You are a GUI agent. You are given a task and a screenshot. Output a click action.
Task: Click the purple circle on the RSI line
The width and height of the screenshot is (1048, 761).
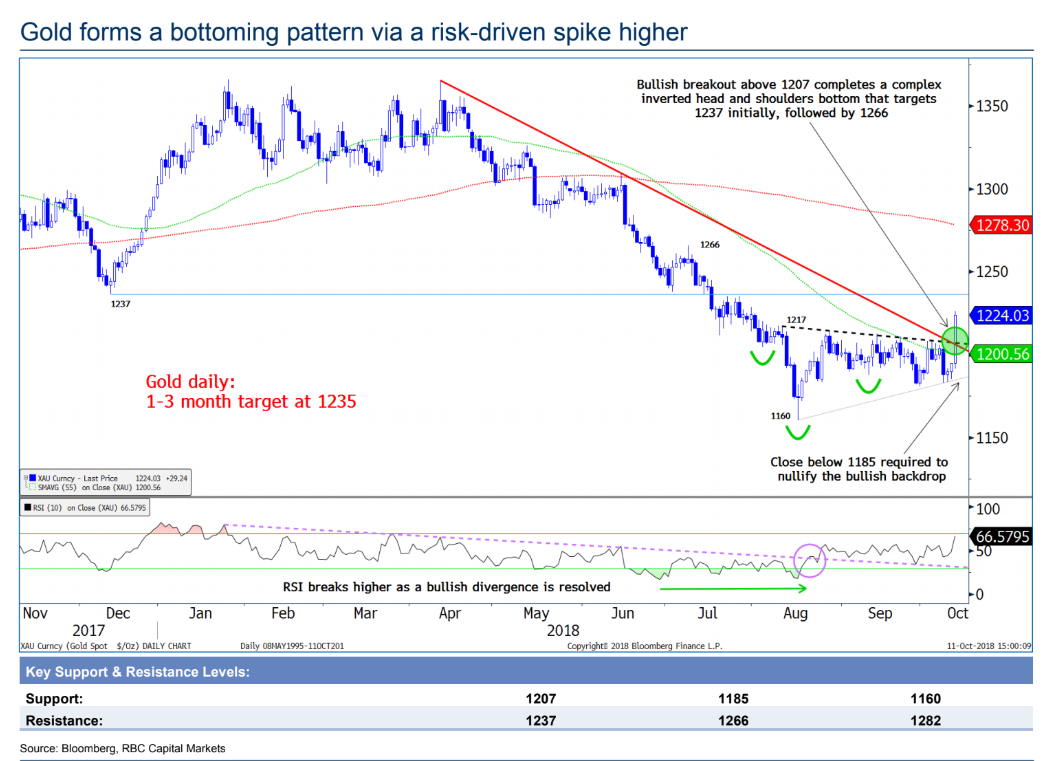pos(808,560)
